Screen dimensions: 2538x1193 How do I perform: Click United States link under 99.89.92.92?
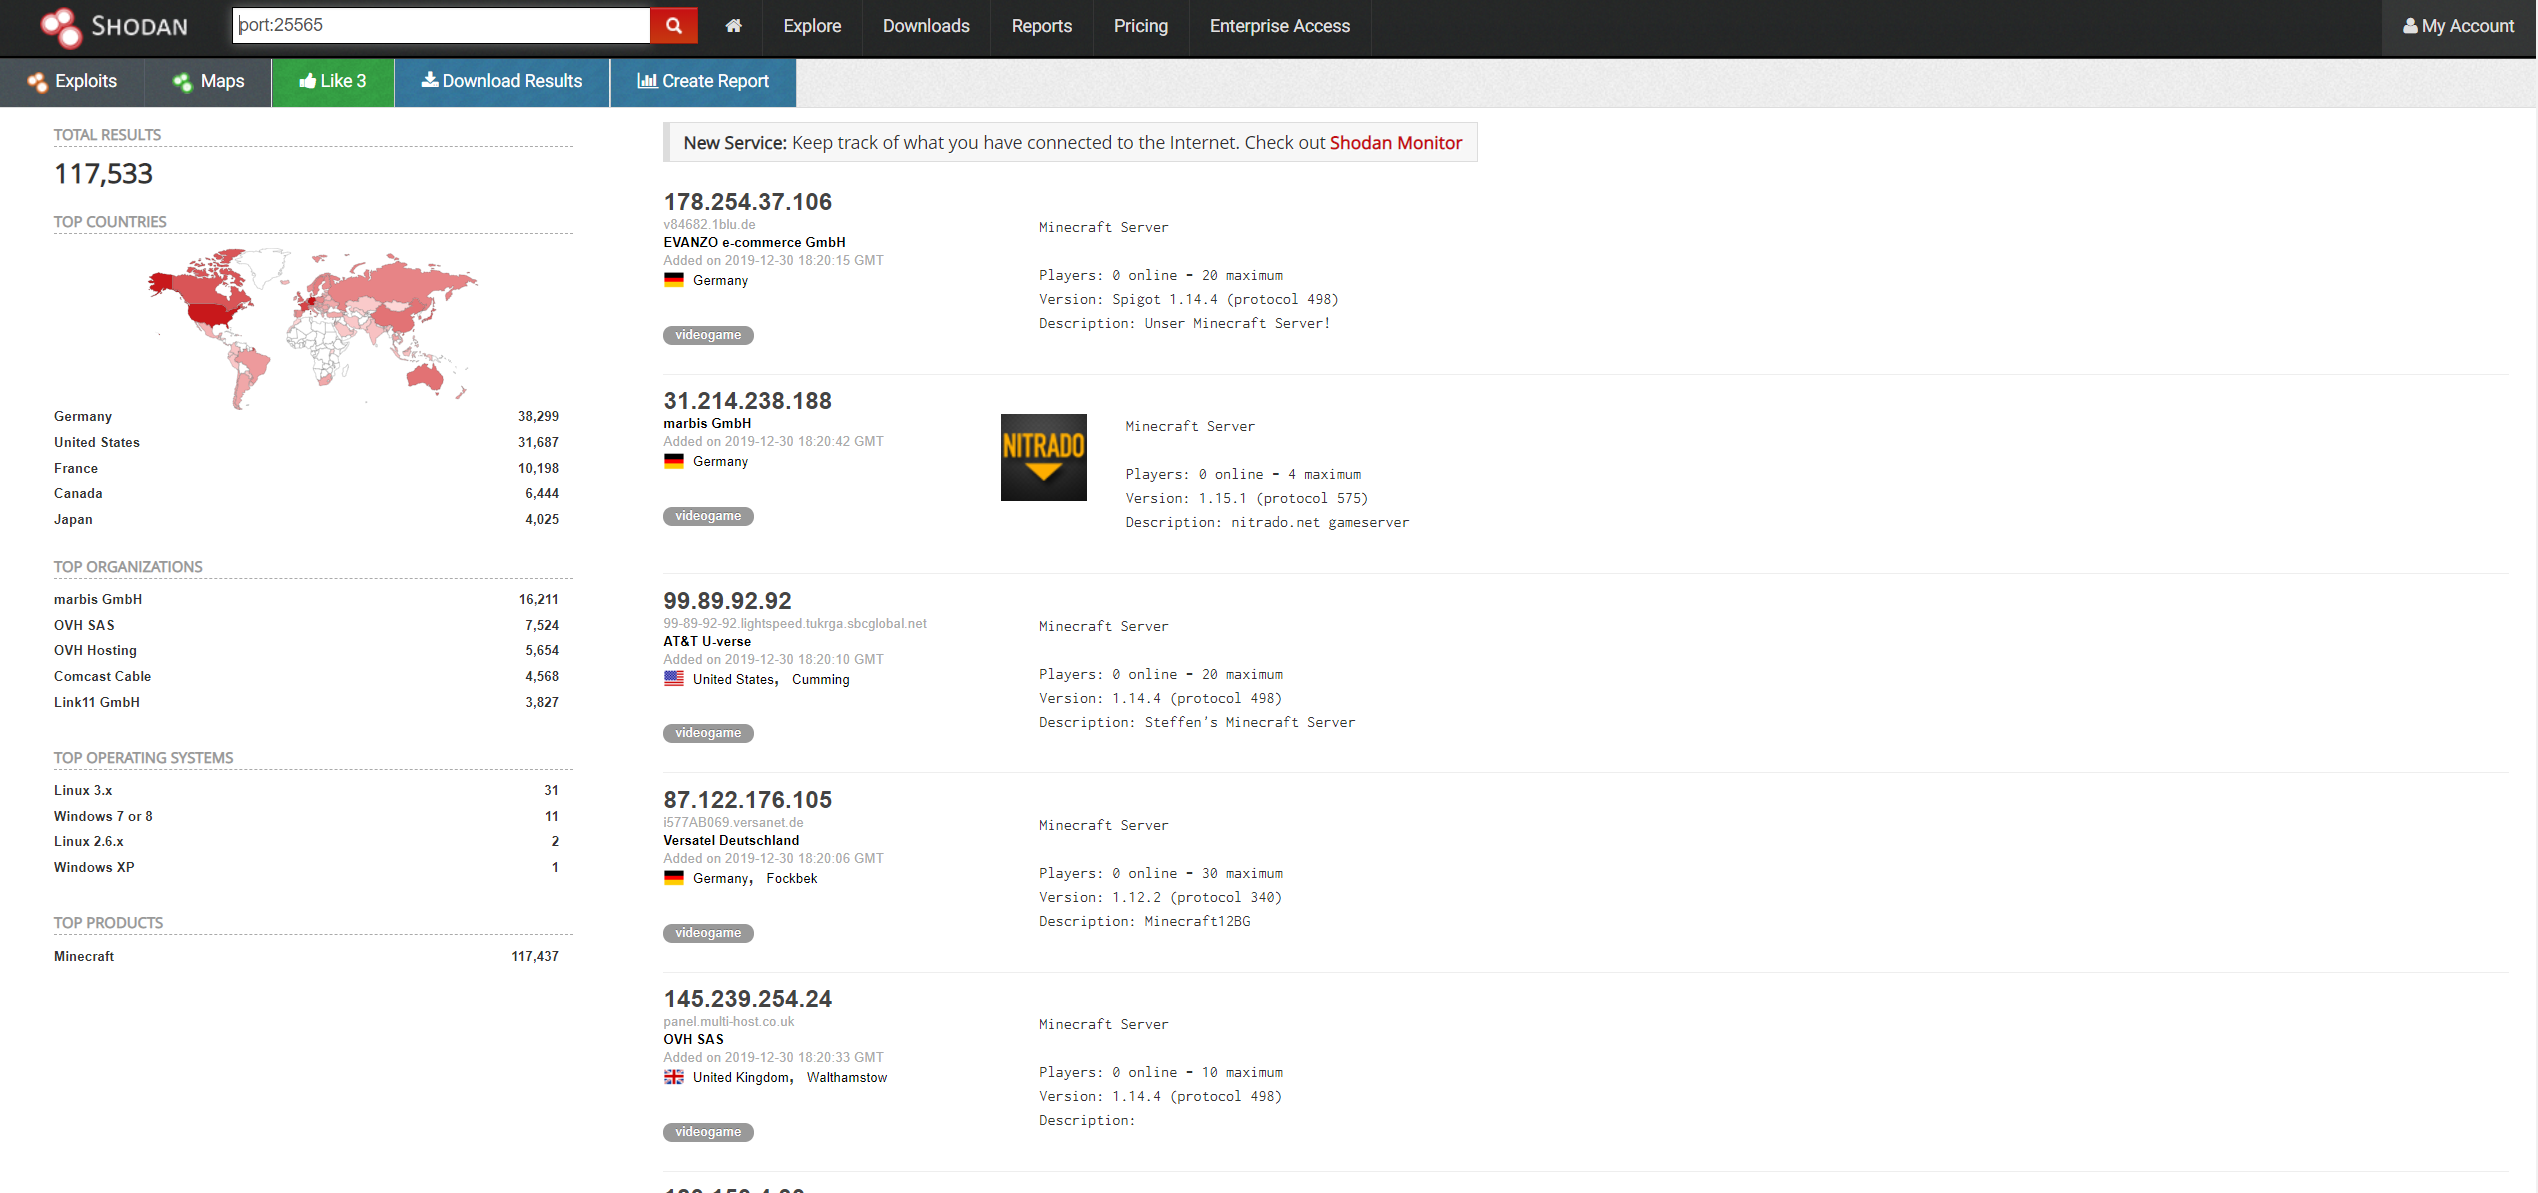(x=733, y=679)
